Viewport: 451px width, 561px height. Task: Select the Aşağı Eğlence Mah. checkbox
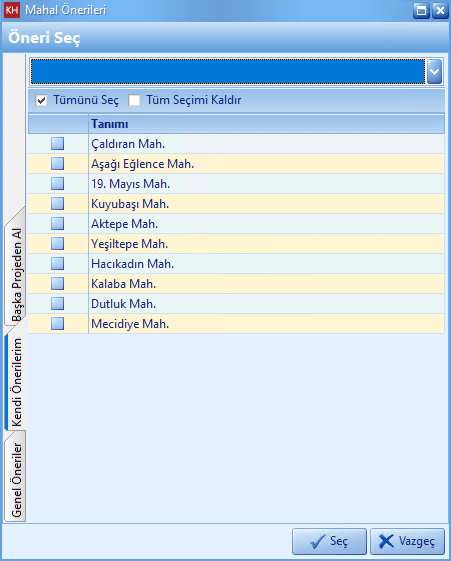coord(57,164)
